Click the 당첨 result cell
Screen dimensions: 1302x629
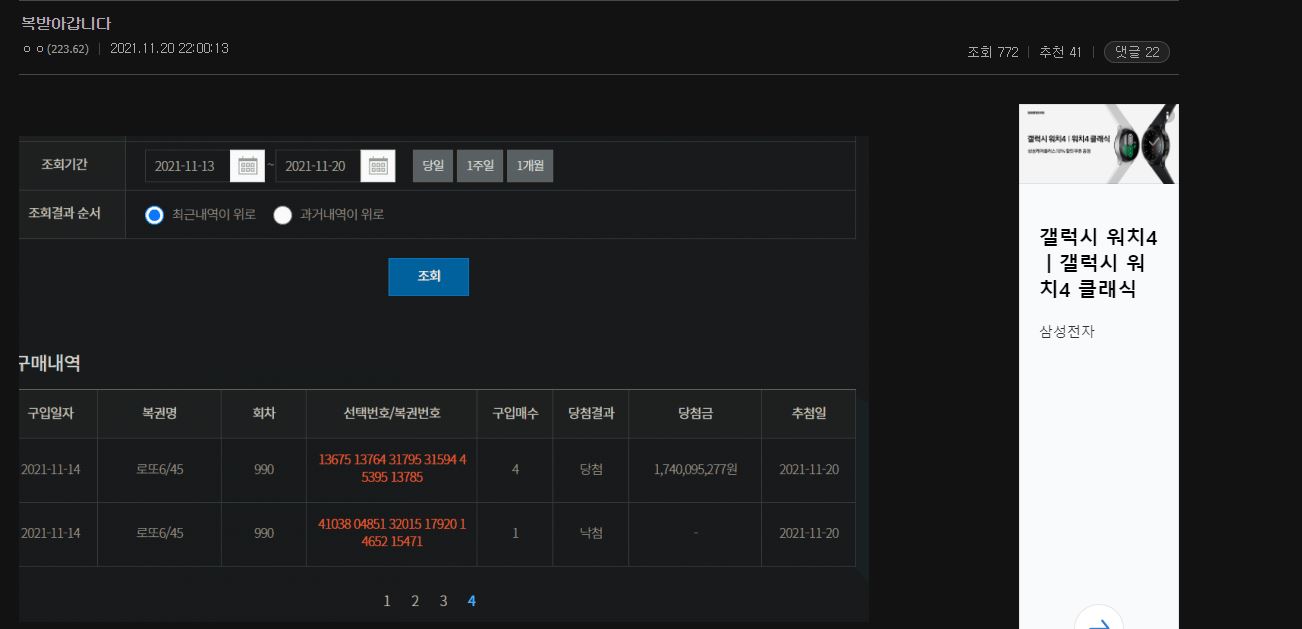(591, 469)
